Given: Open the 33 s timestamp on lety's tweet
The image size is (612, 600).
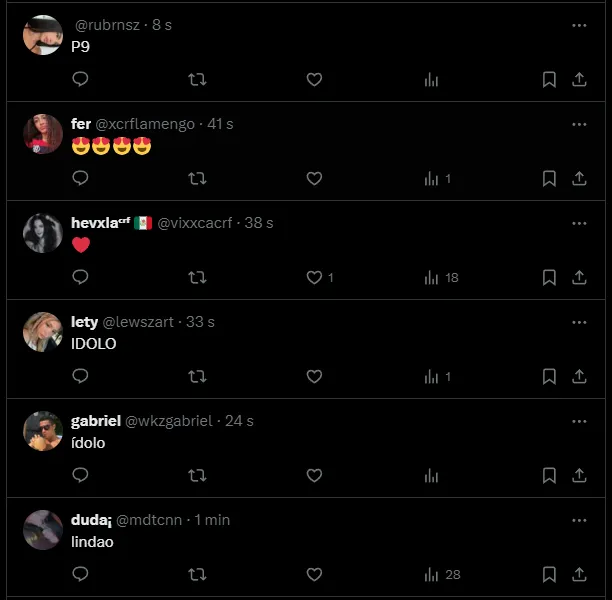Looking at the screenshot, I should click(200, 322).
